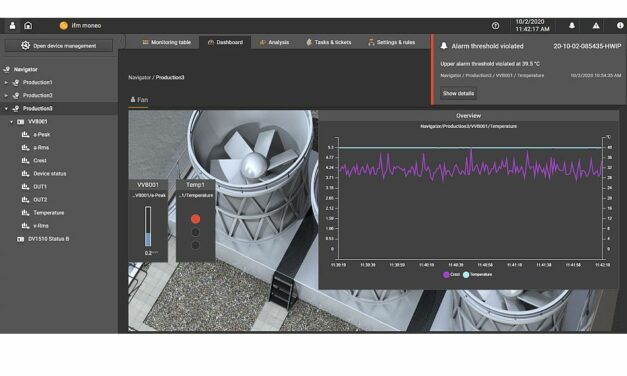Screen dimensions: 627x376
Task: Open warnings triangle icon in top bar
Action: (x=596, y=26)
